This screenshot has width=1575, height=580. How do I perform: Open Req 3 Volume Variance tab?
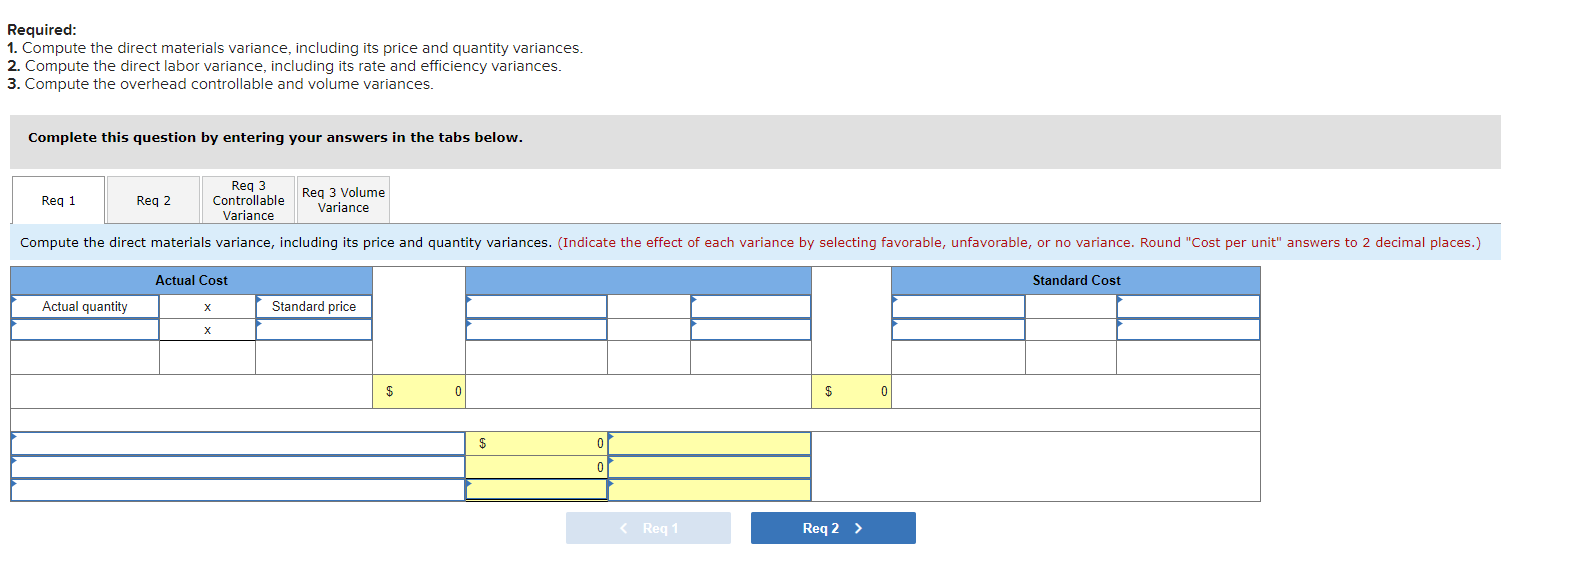point(343,200)
